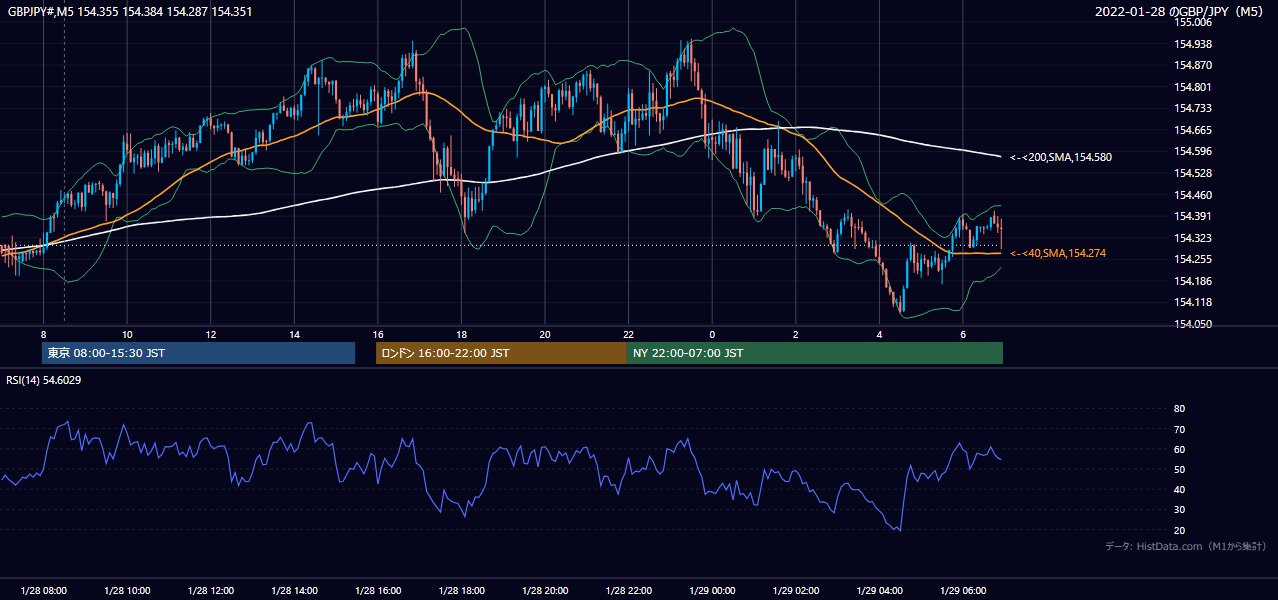Click price axis label 154.596
This screenshot has width=1278, height=600.
point(1193,151)
